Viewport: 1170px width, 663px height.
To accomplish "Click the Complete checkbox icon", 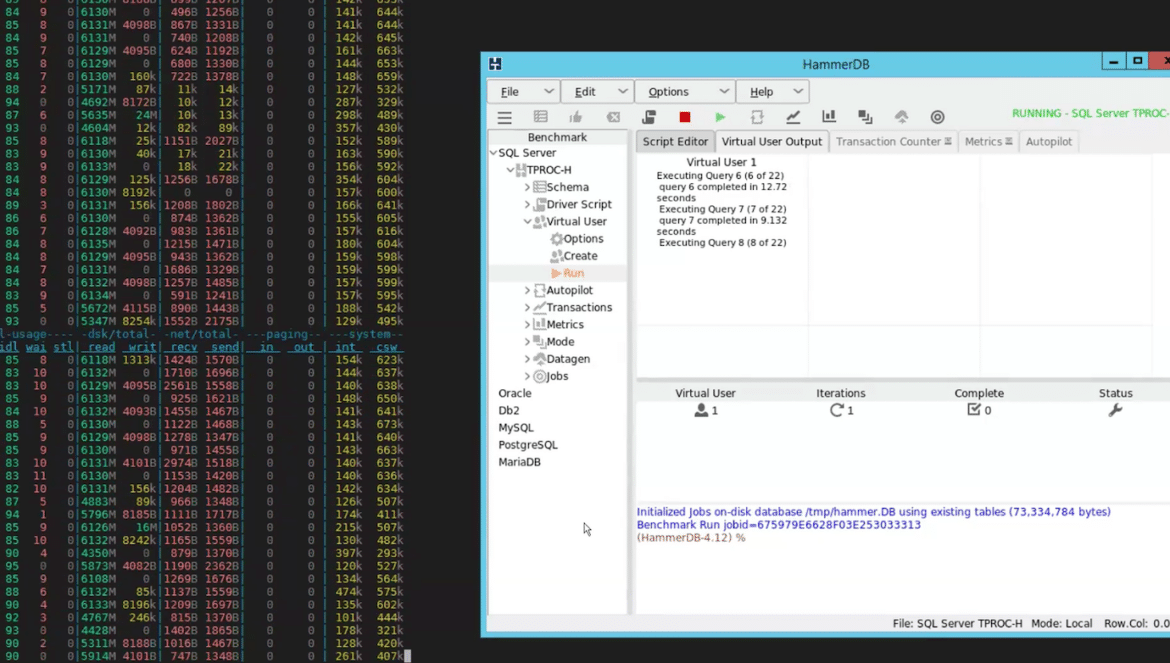I will [x=974, y=409].
